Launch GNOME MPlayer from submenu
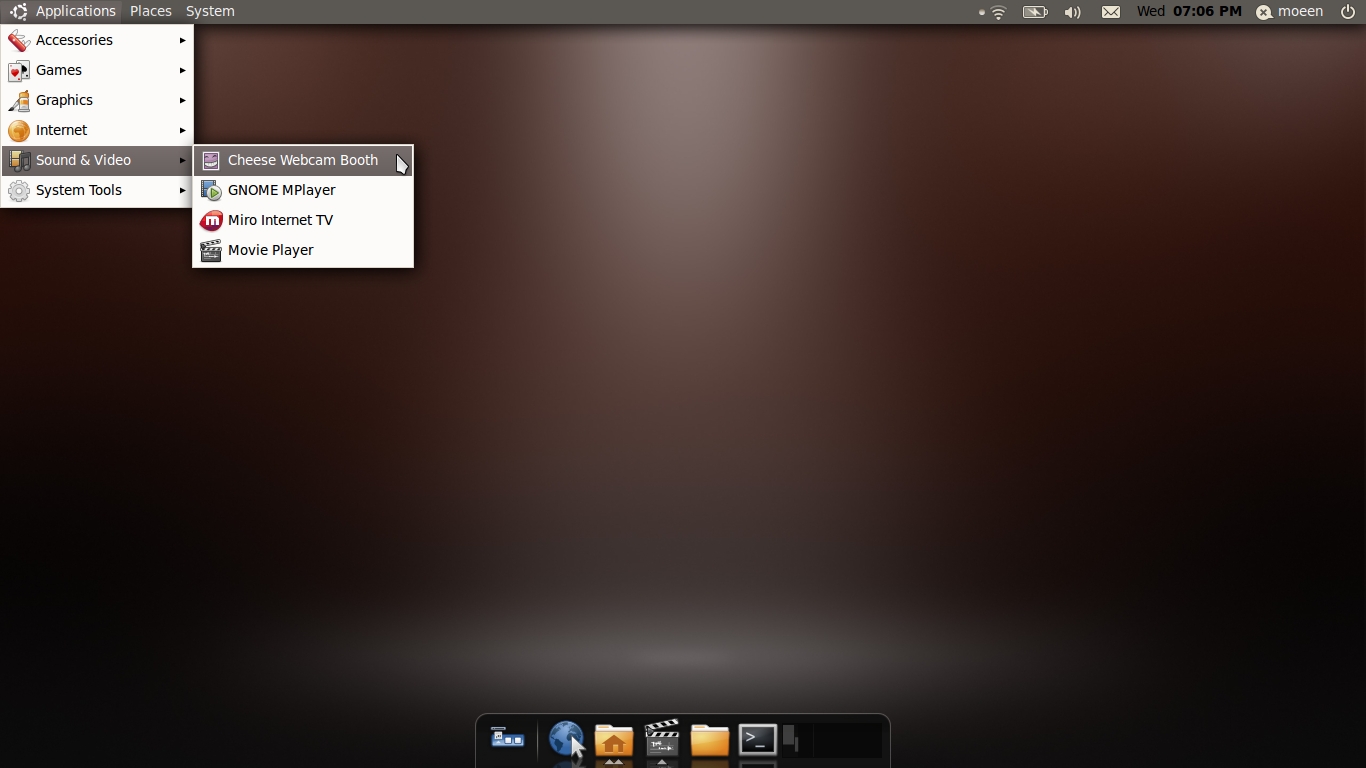This screenshot has height=768, width=1366. point(303,190)
